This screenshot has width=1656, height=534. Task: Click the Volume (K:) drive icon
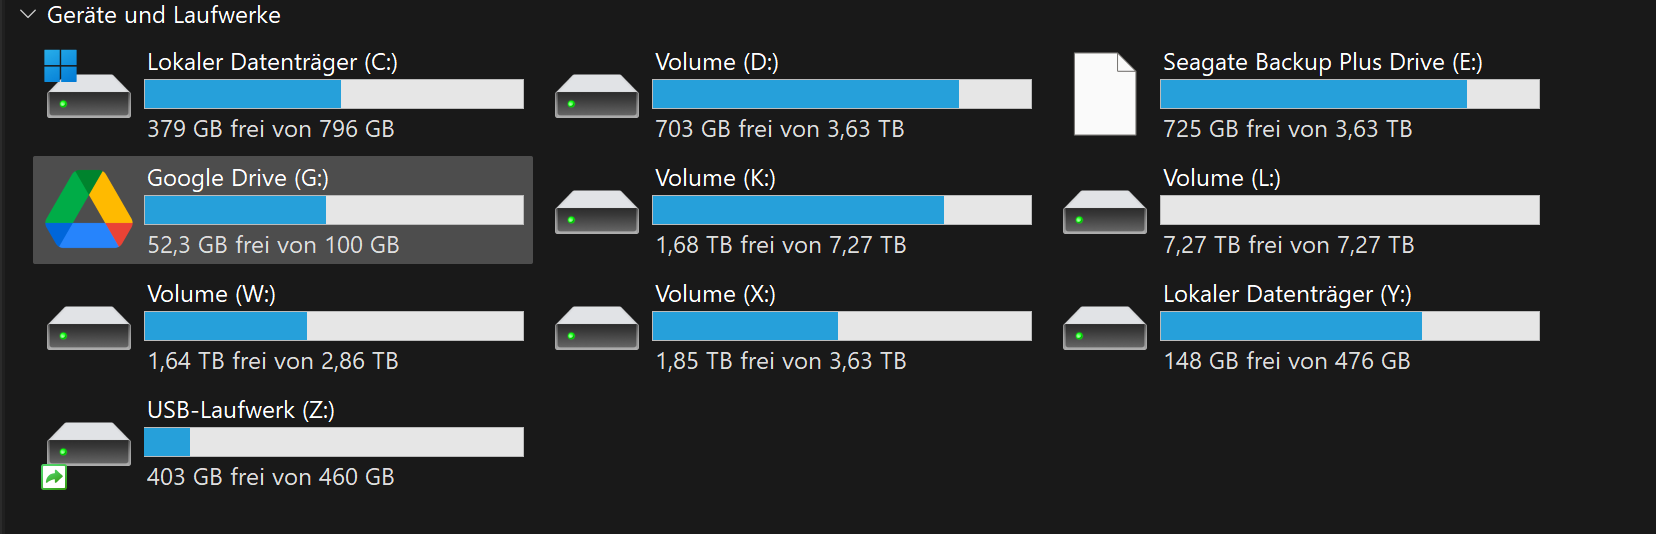pyautogui.click(x=597, y=212)
